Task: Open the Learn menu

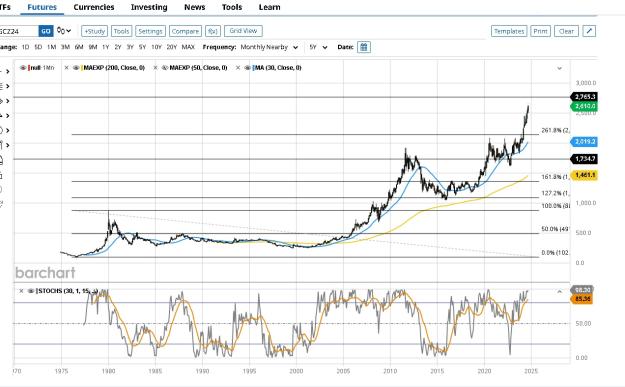Action: pos(269,7)
